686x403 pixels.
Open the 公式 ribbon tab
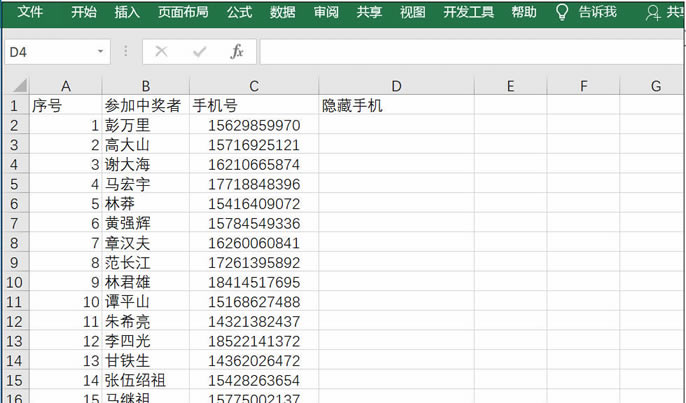pos(239,12)
